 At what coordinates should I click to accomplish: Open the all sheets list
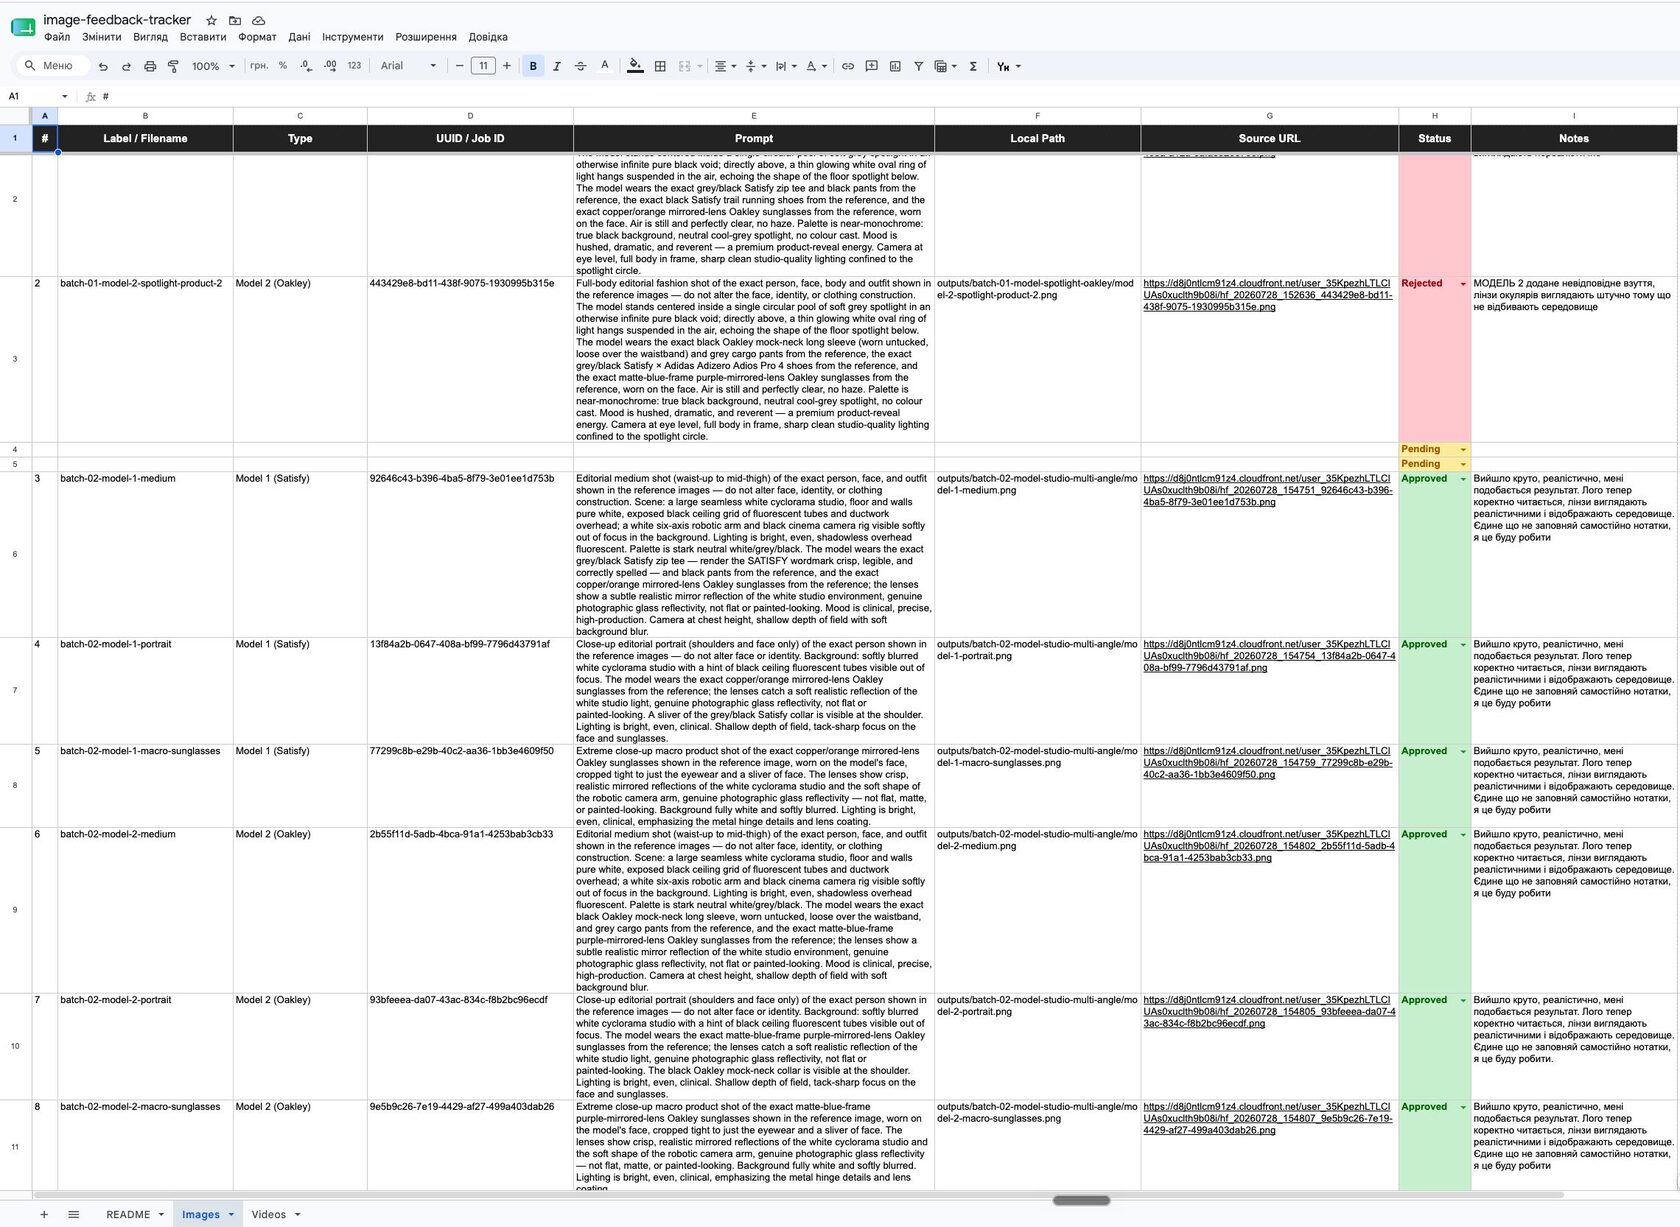click(x=73, y=1214)
